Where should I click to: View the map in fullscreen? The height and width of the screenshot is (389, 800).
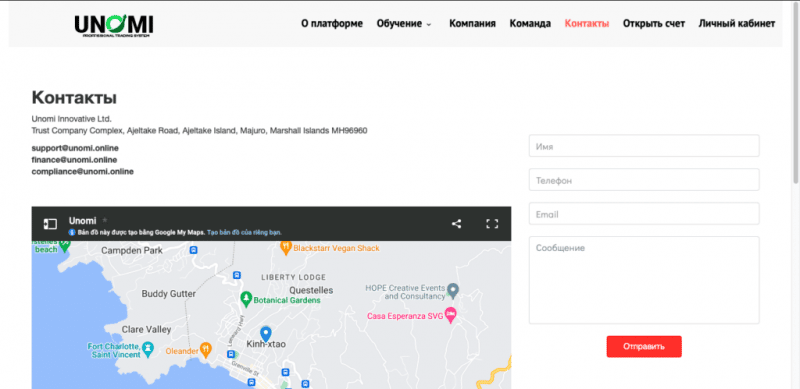[x=492, y=224]
